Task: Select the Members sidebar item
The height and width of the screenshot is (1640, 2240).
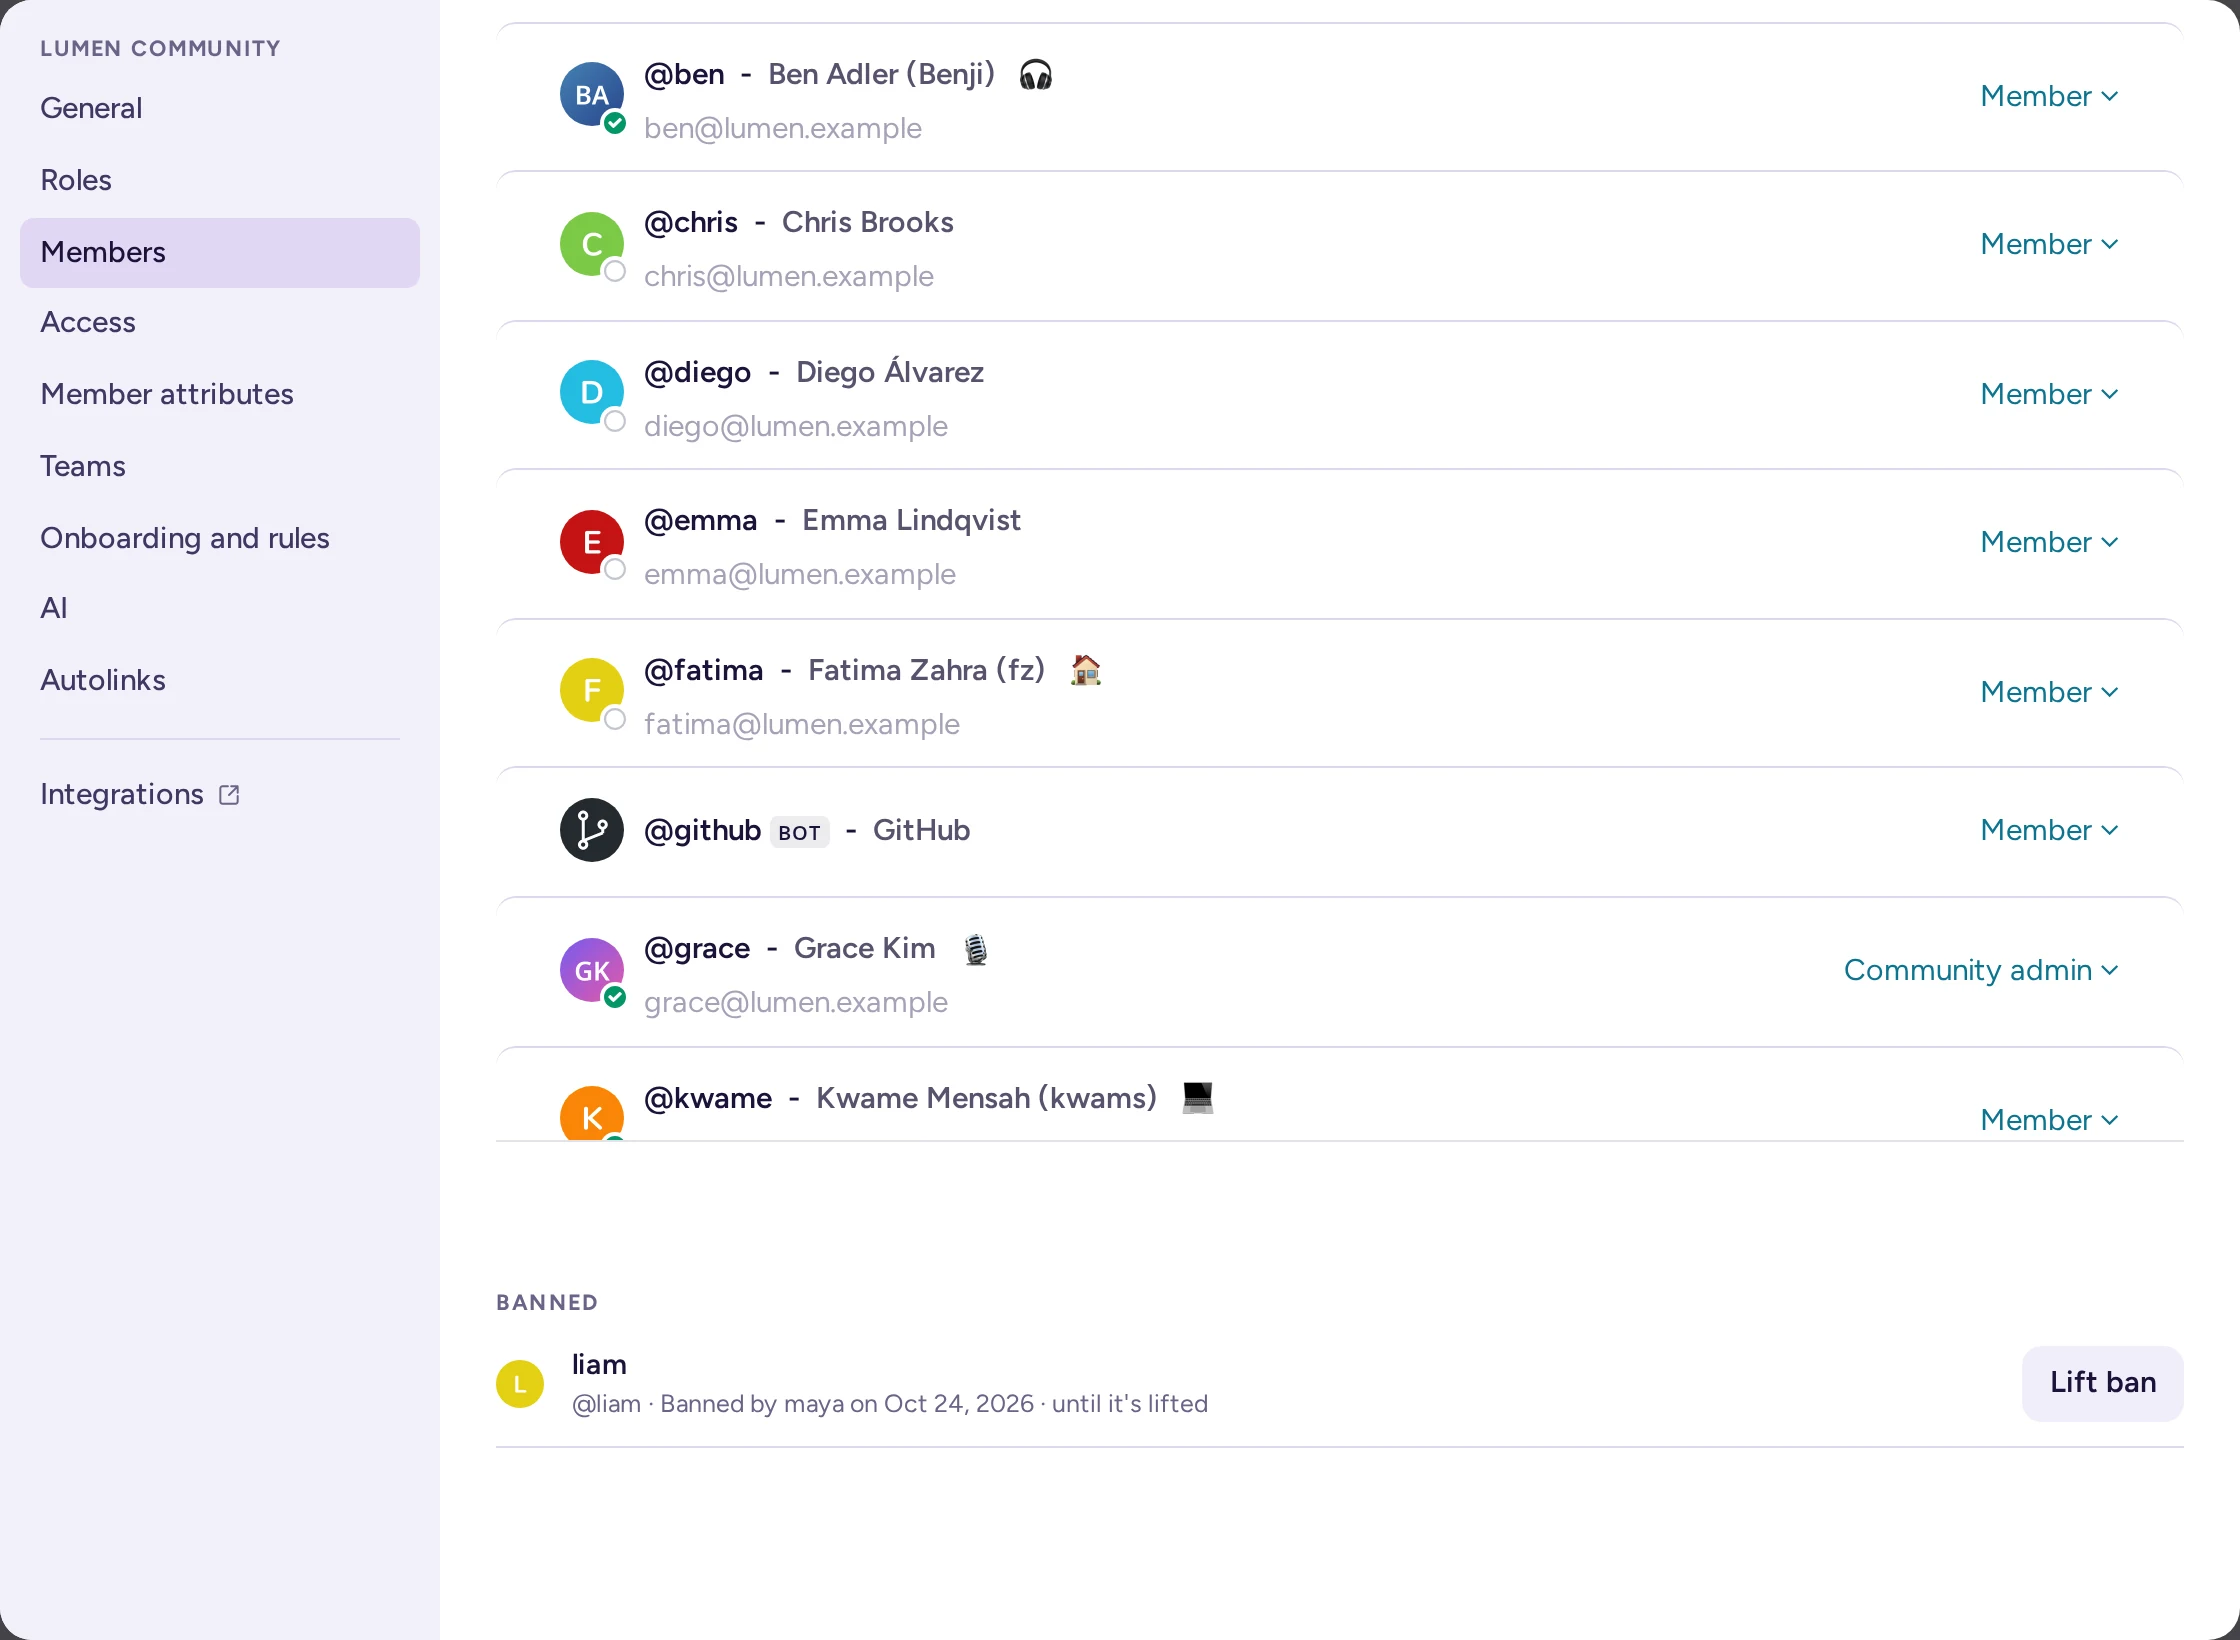Action: 220,252
